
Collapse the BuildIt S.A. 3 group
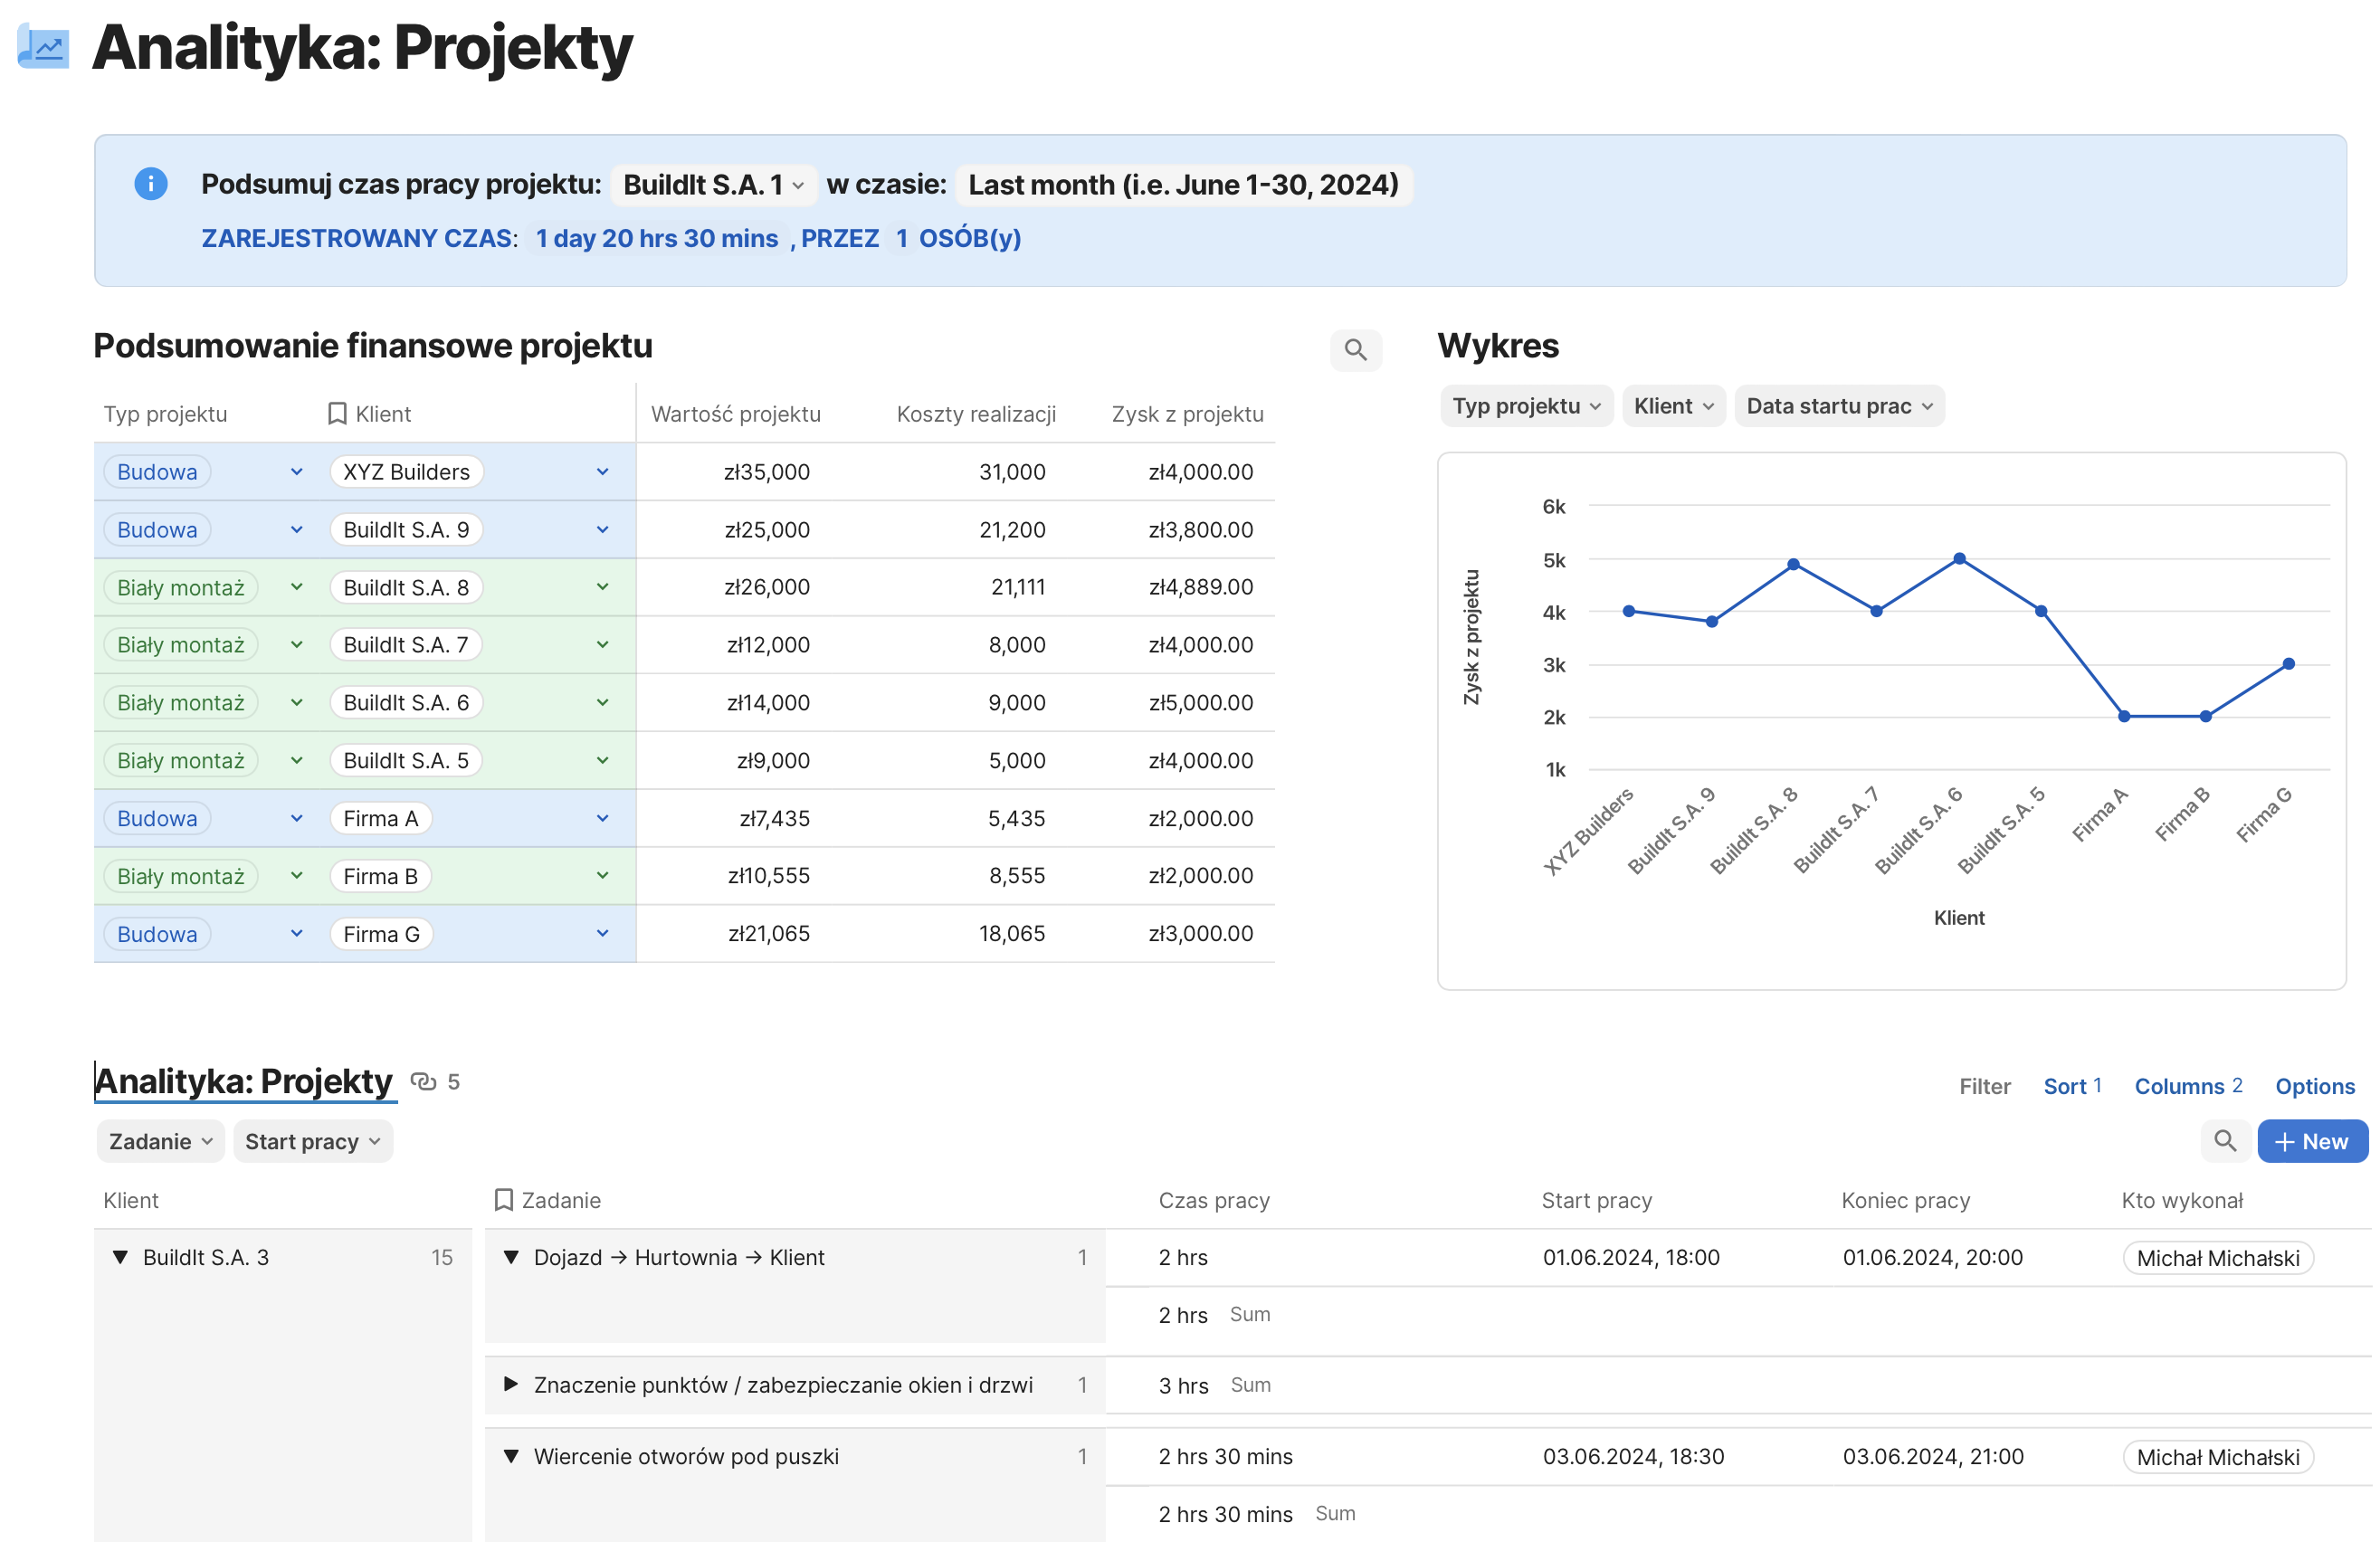tap(120, 1258)
